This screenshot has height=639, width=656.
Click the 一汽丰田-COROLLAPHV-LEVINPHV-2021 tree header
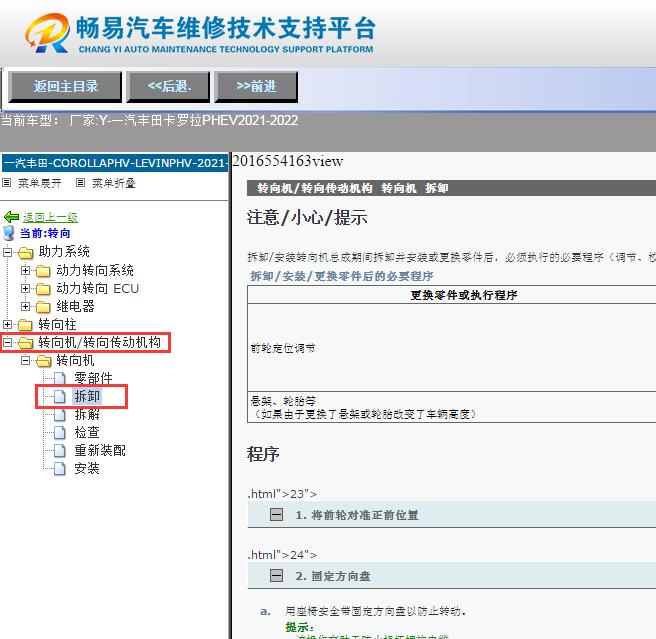[x=115, y=163]
